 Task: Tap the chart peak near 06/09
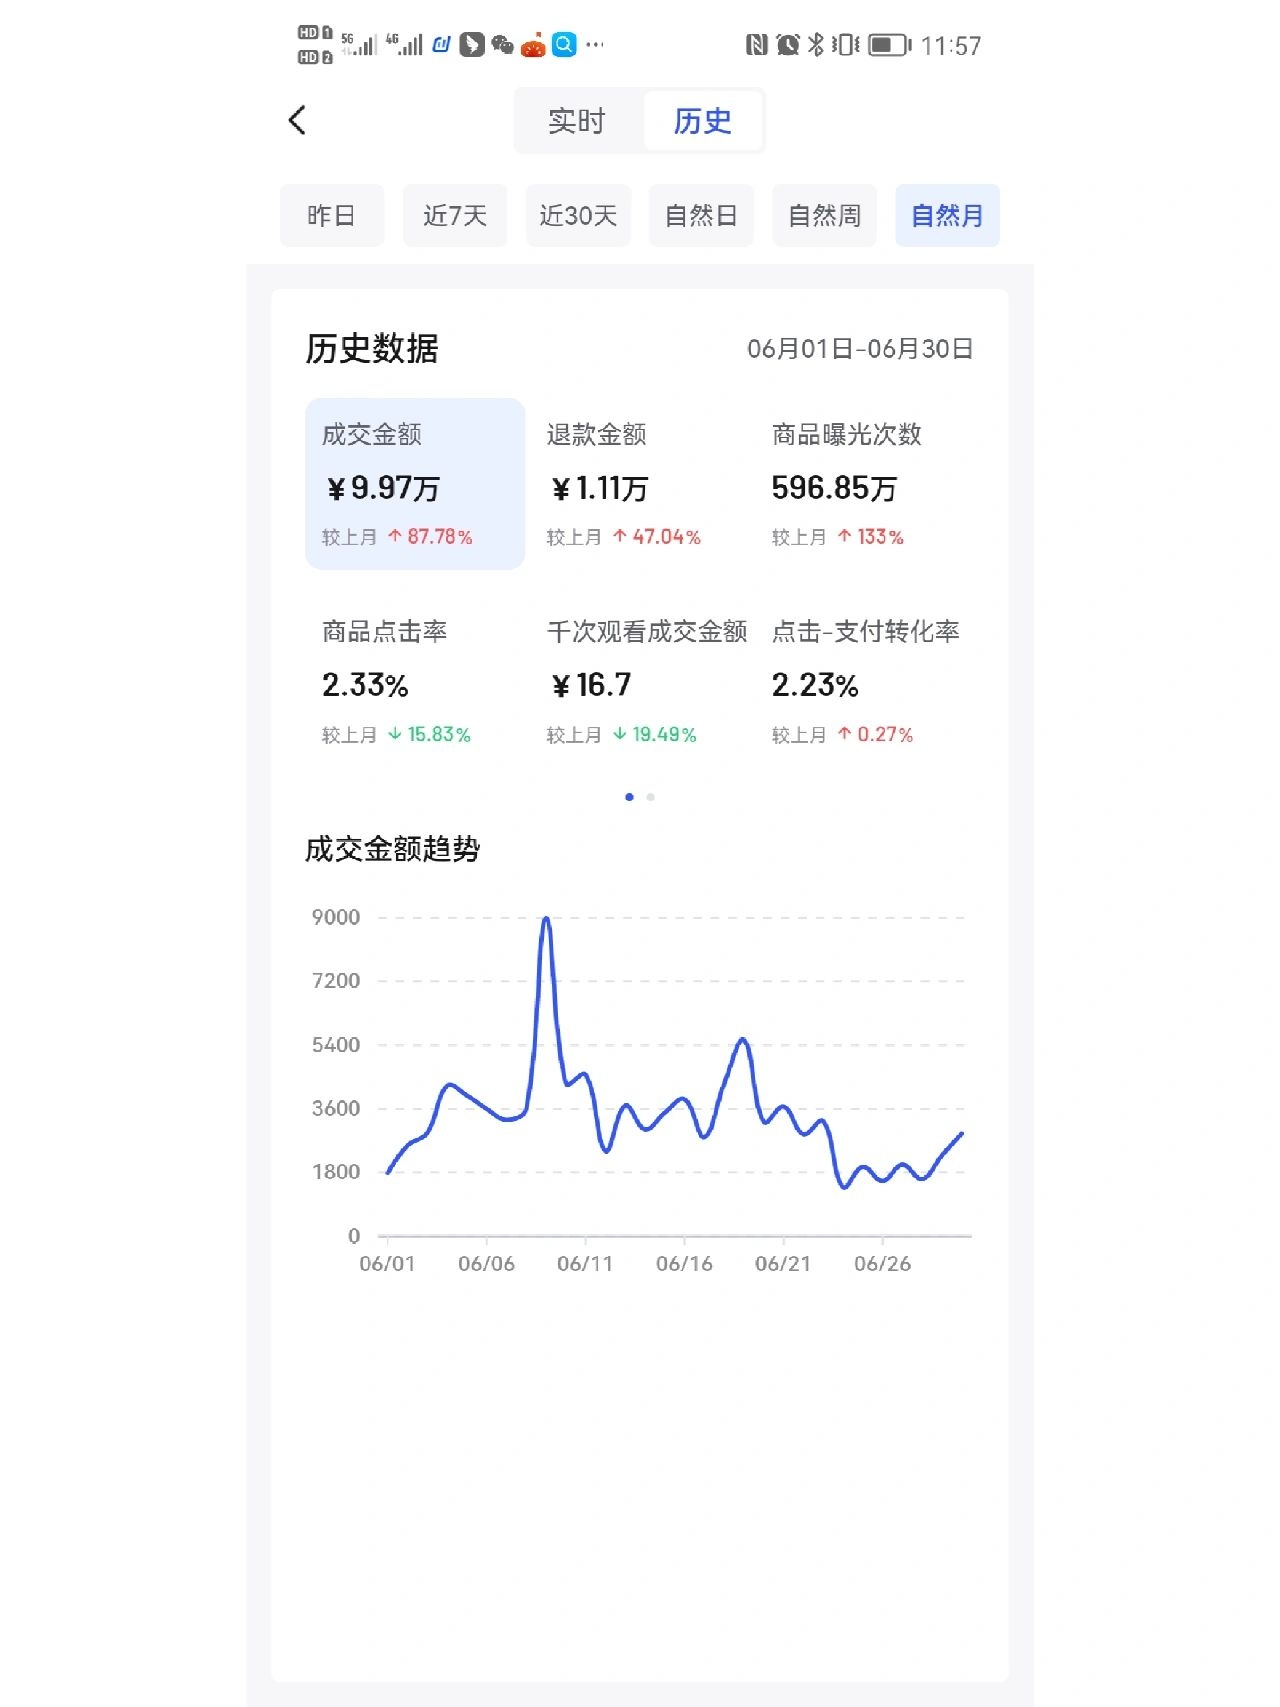546,919
